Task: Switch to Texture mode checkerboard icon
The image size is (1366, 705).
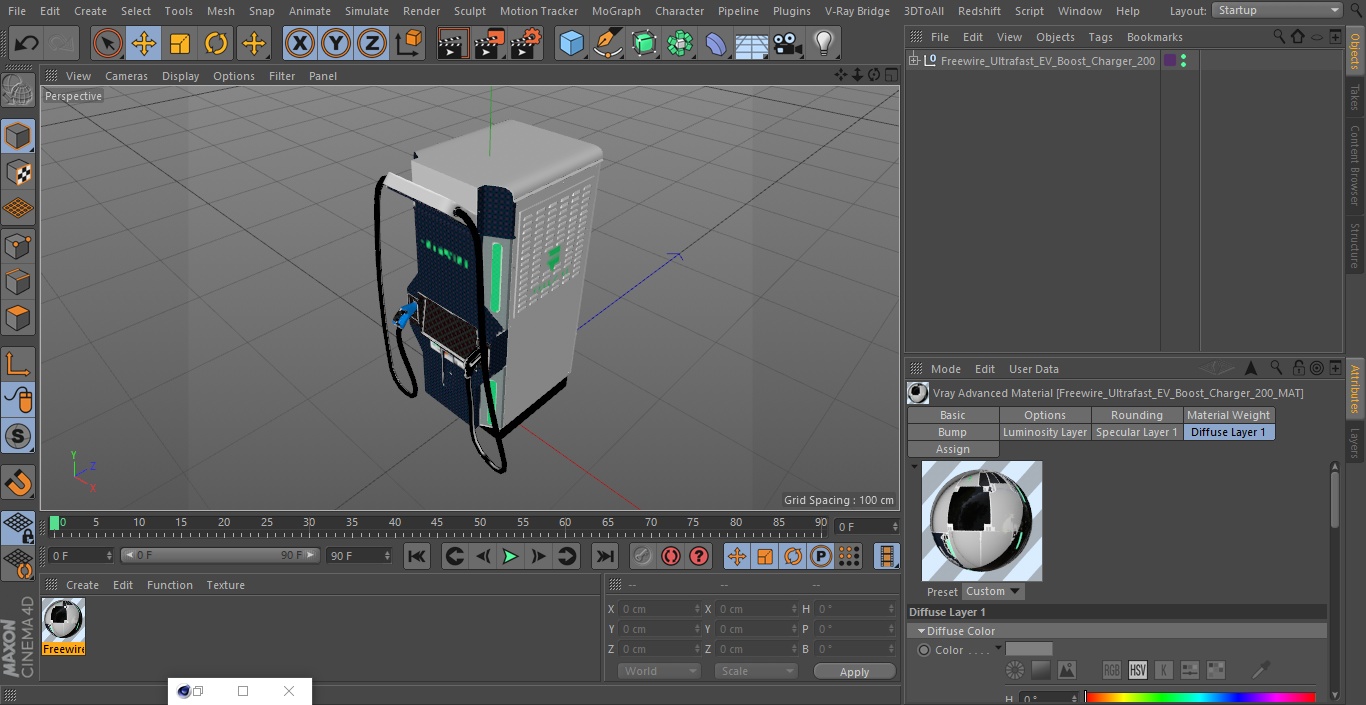Action: [x=18, y=173]
